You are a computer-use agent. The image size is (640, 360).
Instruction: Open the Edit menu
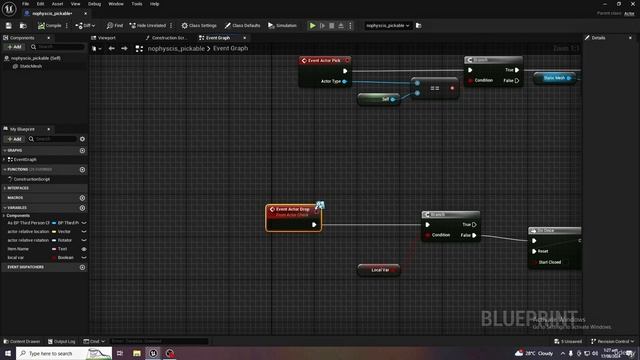[40, 4]
